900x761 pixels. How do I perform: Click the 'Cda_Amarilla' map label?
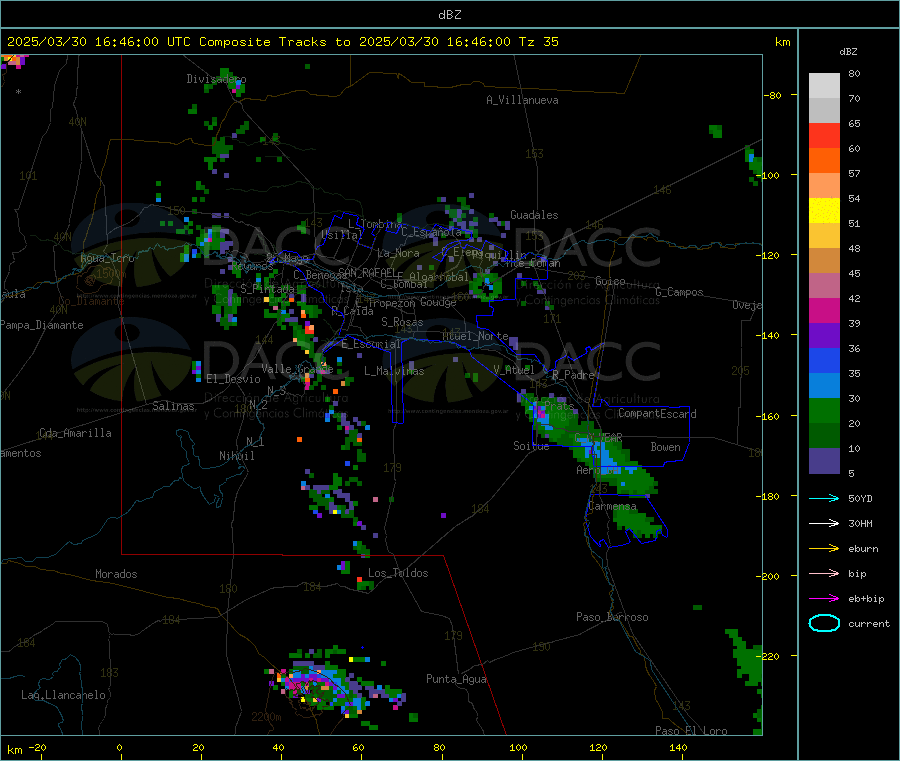tap(76, 433)
